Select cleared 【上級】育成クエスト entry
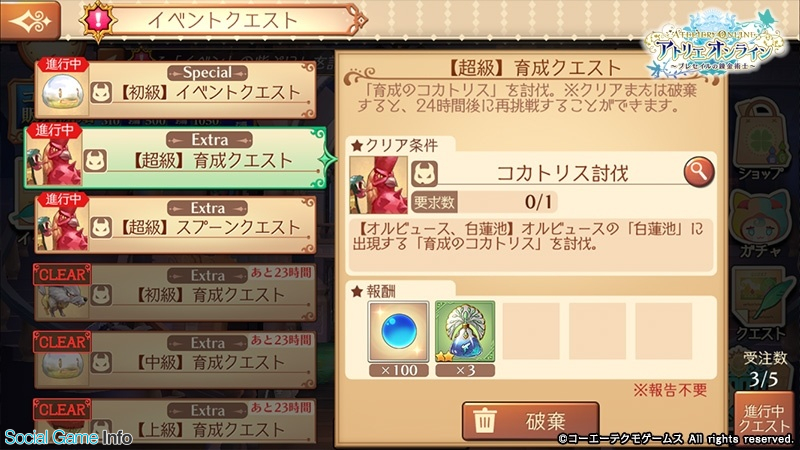 (x=176, y=421)
